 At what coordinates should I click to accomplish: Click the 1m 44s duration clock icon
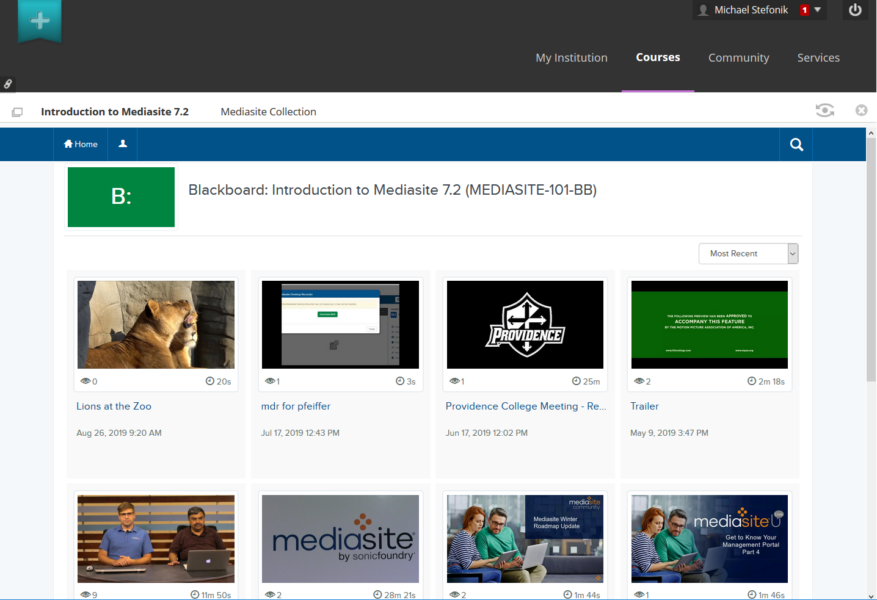point(568,594)
